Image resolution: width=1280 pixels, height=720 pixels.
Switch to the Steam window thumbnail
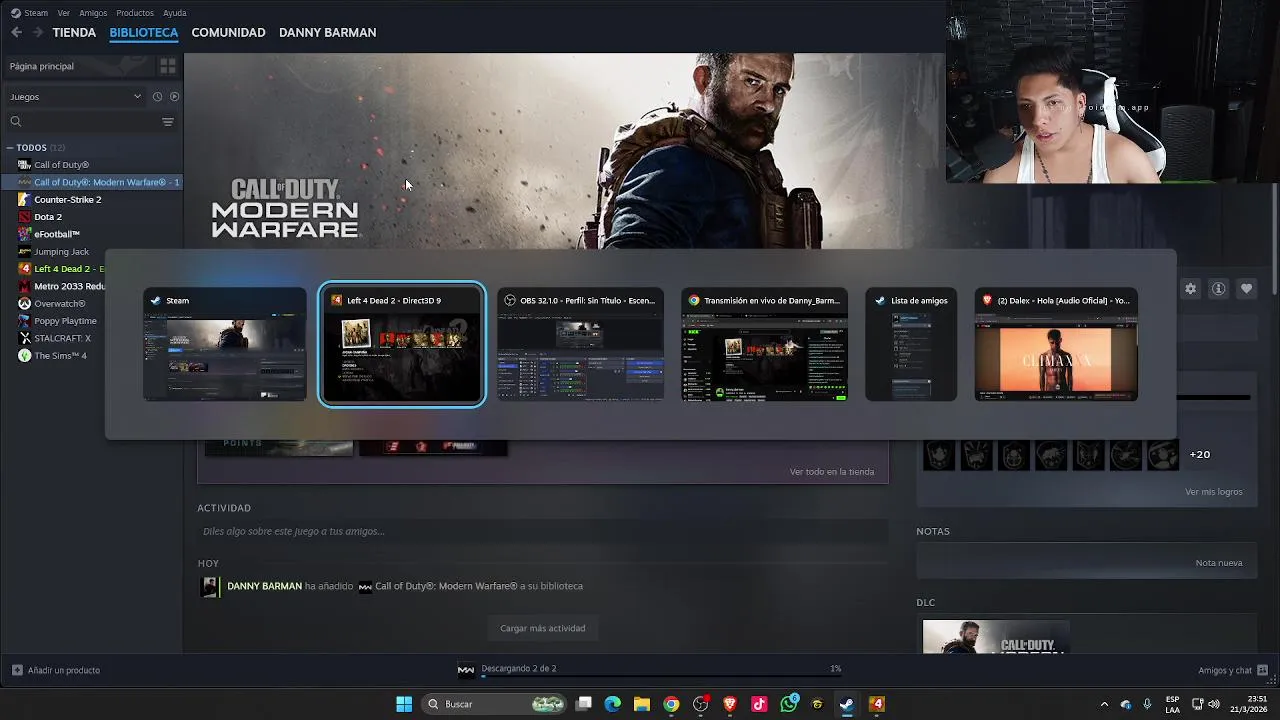(x=225, y=345)
